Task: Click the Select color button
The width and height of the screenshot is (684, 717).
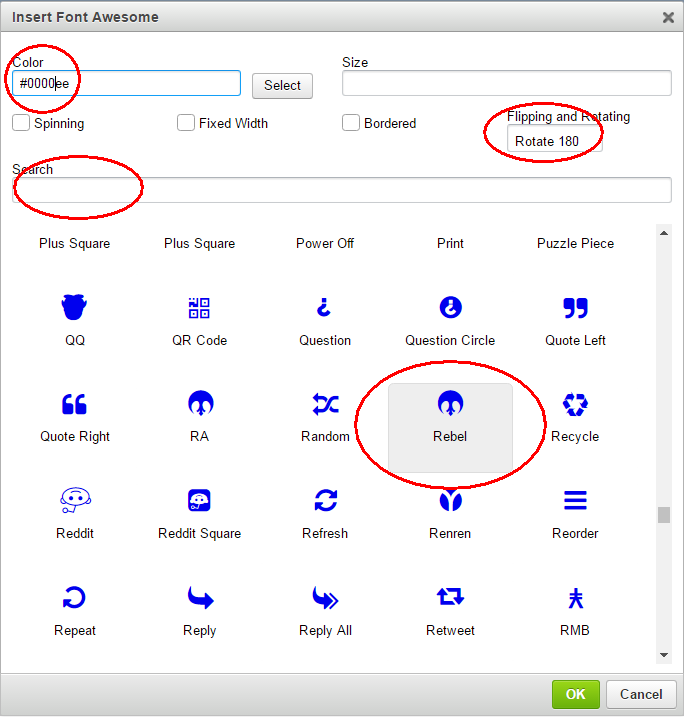Action: tap(282, 86)
